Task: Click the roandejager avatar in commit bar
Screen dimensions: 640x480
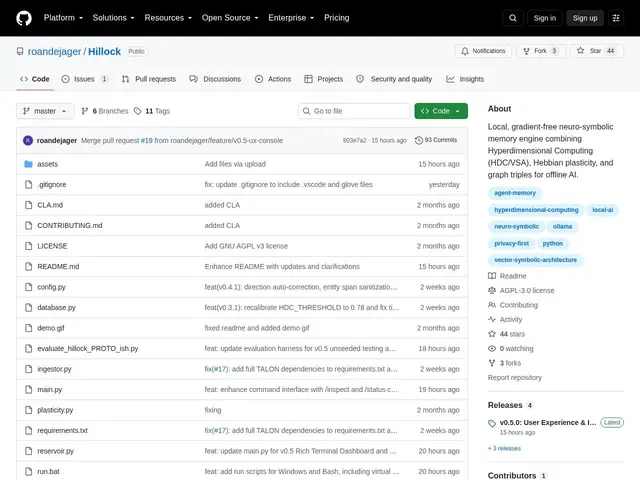Action: (x=28, y=140)
